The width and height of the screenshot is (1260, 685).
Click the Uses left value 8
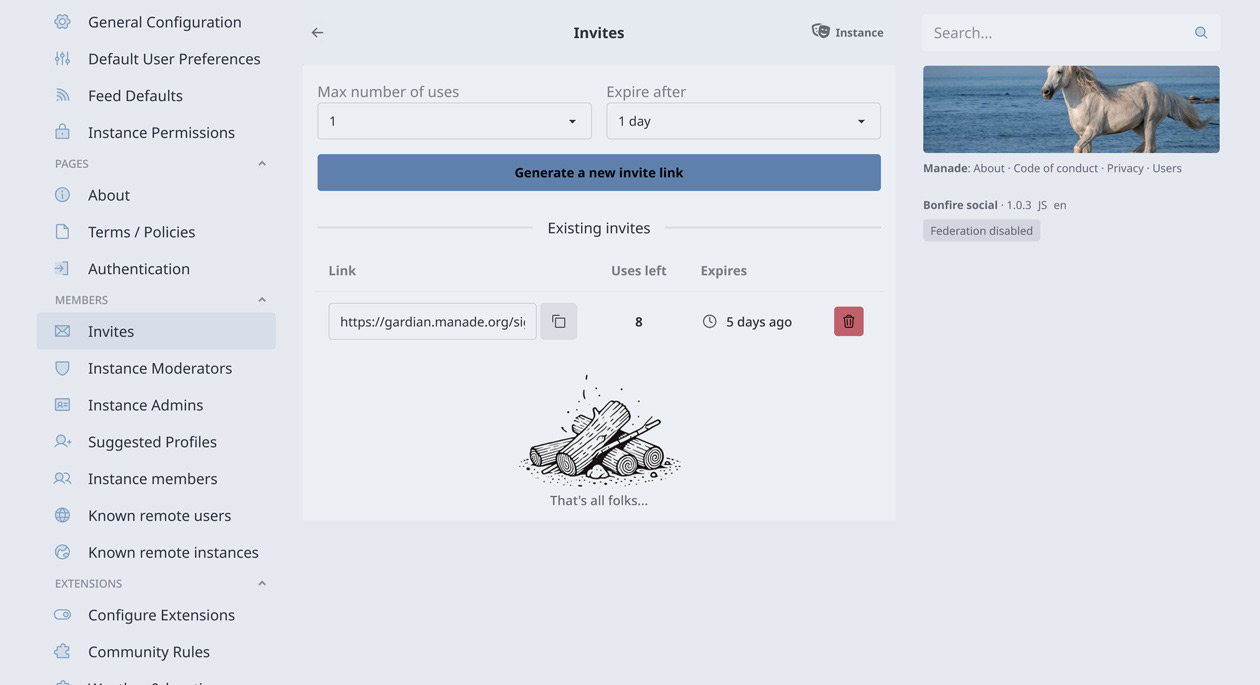point(638,322)
